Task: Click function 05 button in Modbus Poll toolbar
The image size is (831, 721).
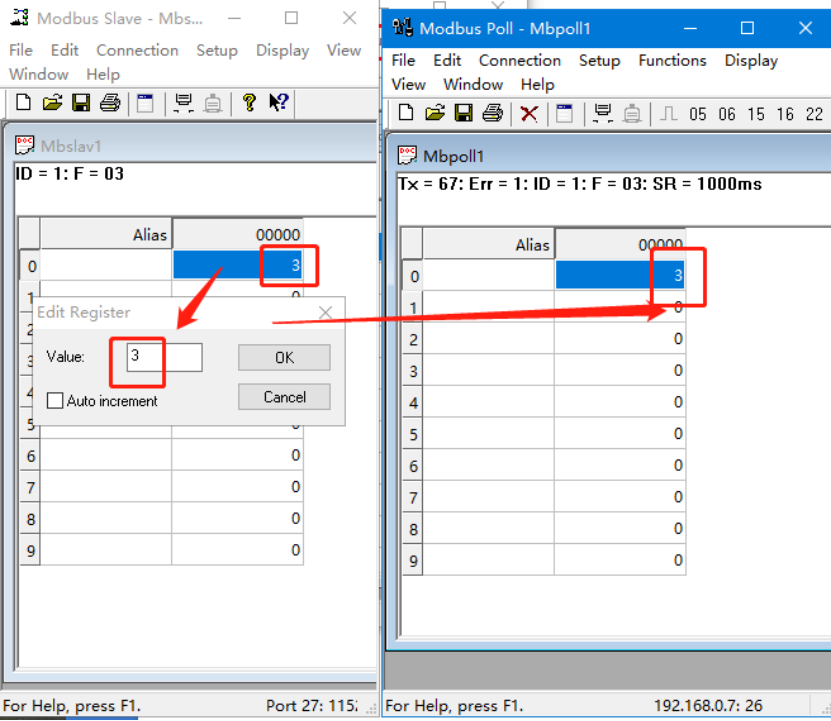Action: (697, 114)
